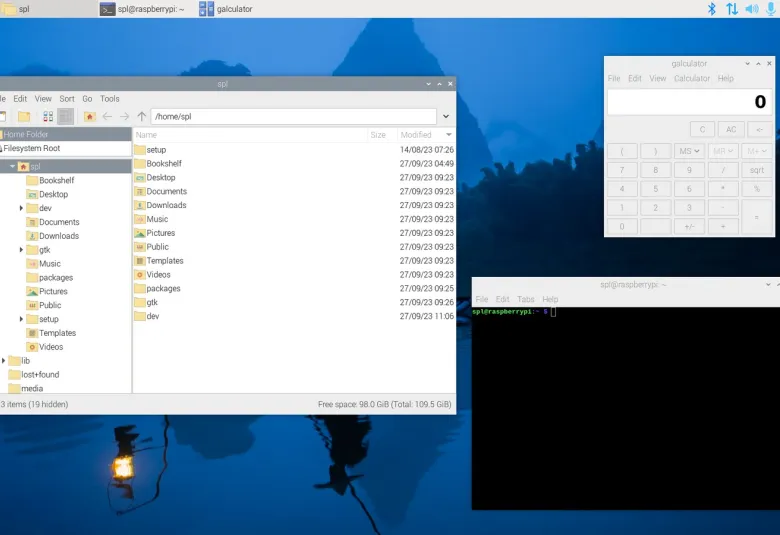Select Home Folder in places panel
780x535 pixels.
pyautogui.click(x=66, y=134)
